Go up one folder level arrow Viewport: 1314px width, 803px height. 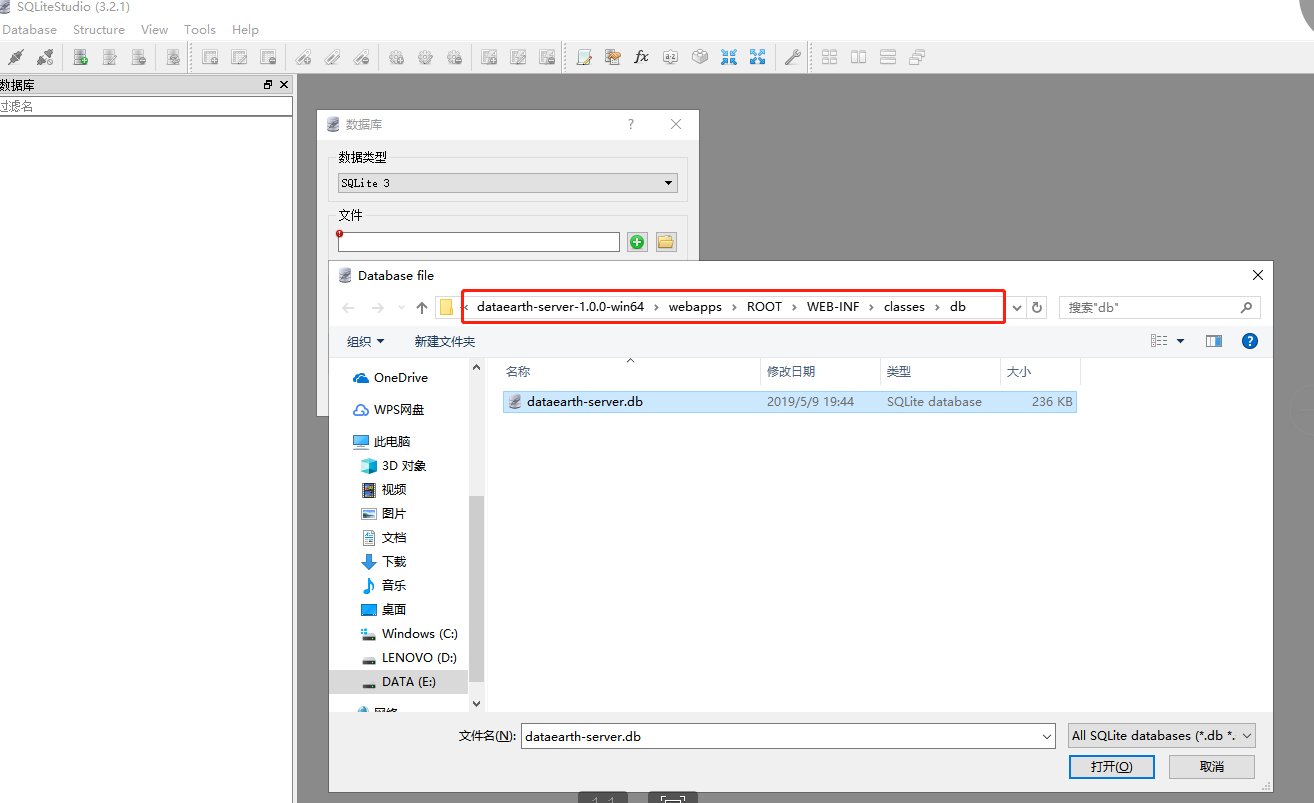point(422,308)
